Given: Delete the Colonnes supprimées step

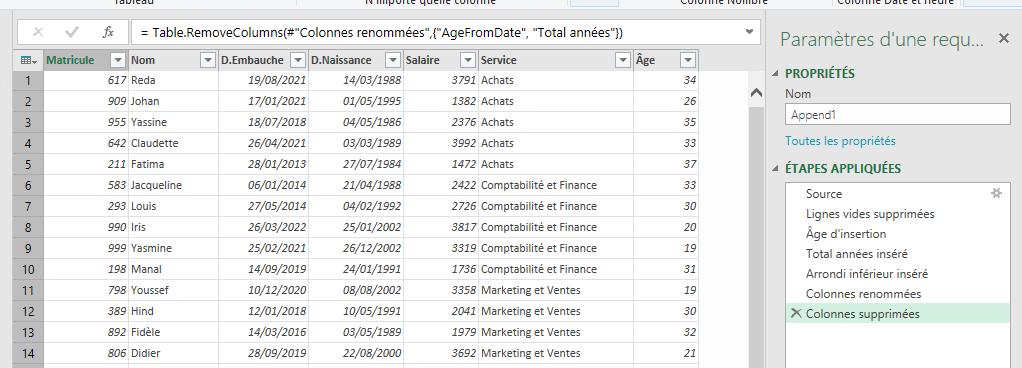Looking at the screenshot, I should 795,313.
